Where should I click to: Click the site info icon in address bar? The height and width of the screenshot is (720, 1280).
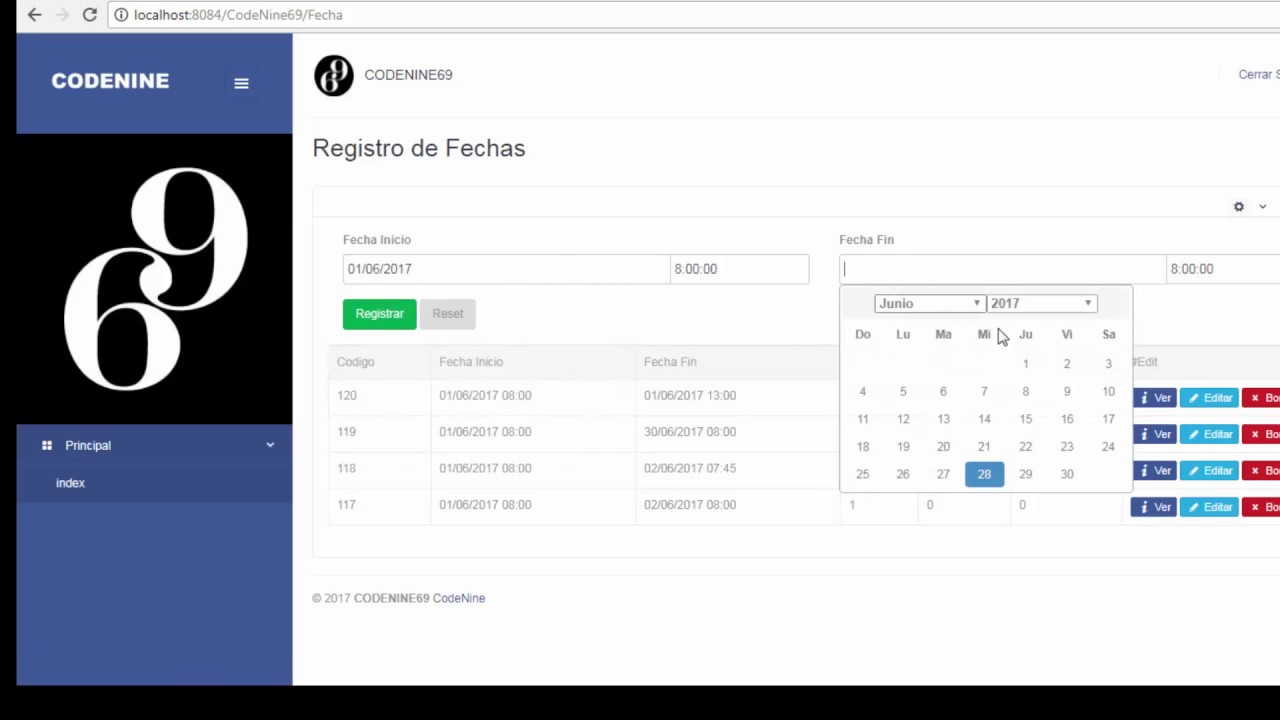pyautogui.click(x=121, y=15)
